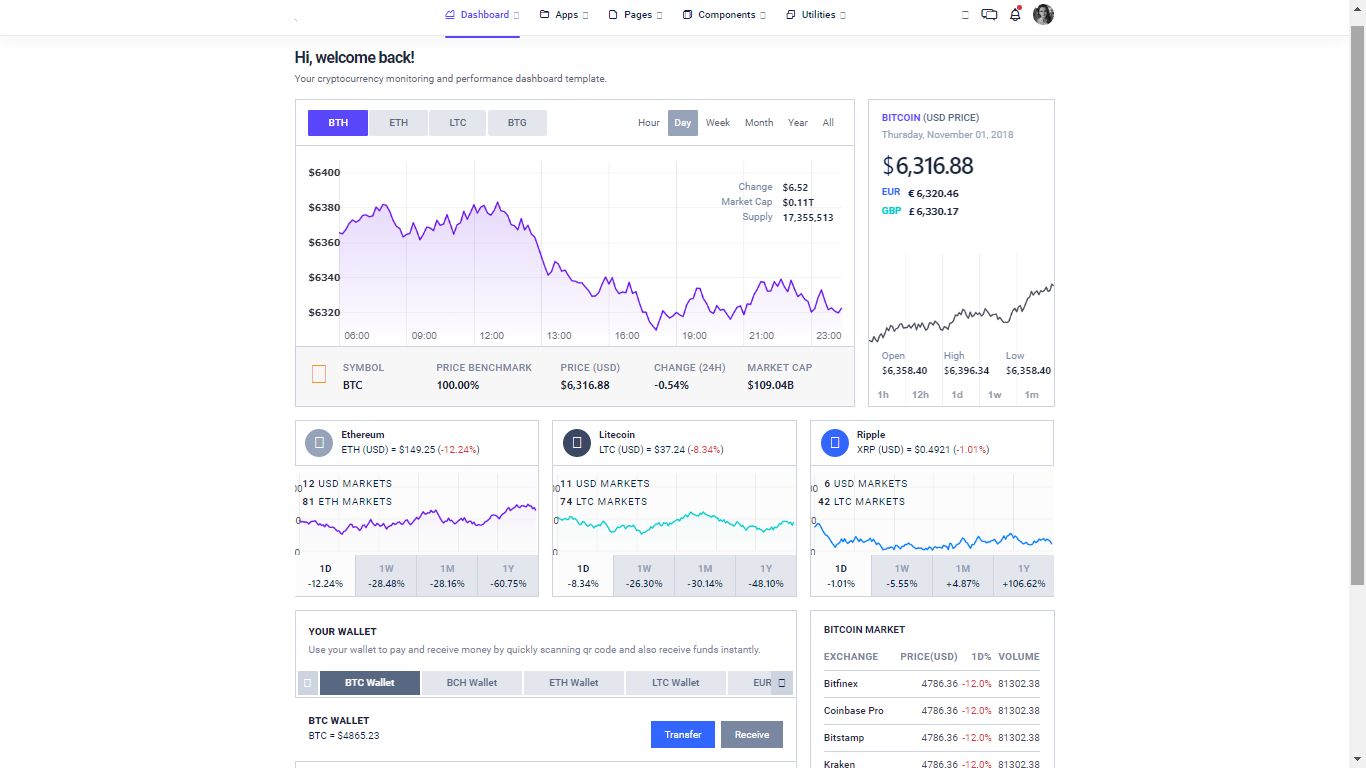1366x768 pixels.
Task: Expand the Utilities menu caret
Action: click(843, 15)
